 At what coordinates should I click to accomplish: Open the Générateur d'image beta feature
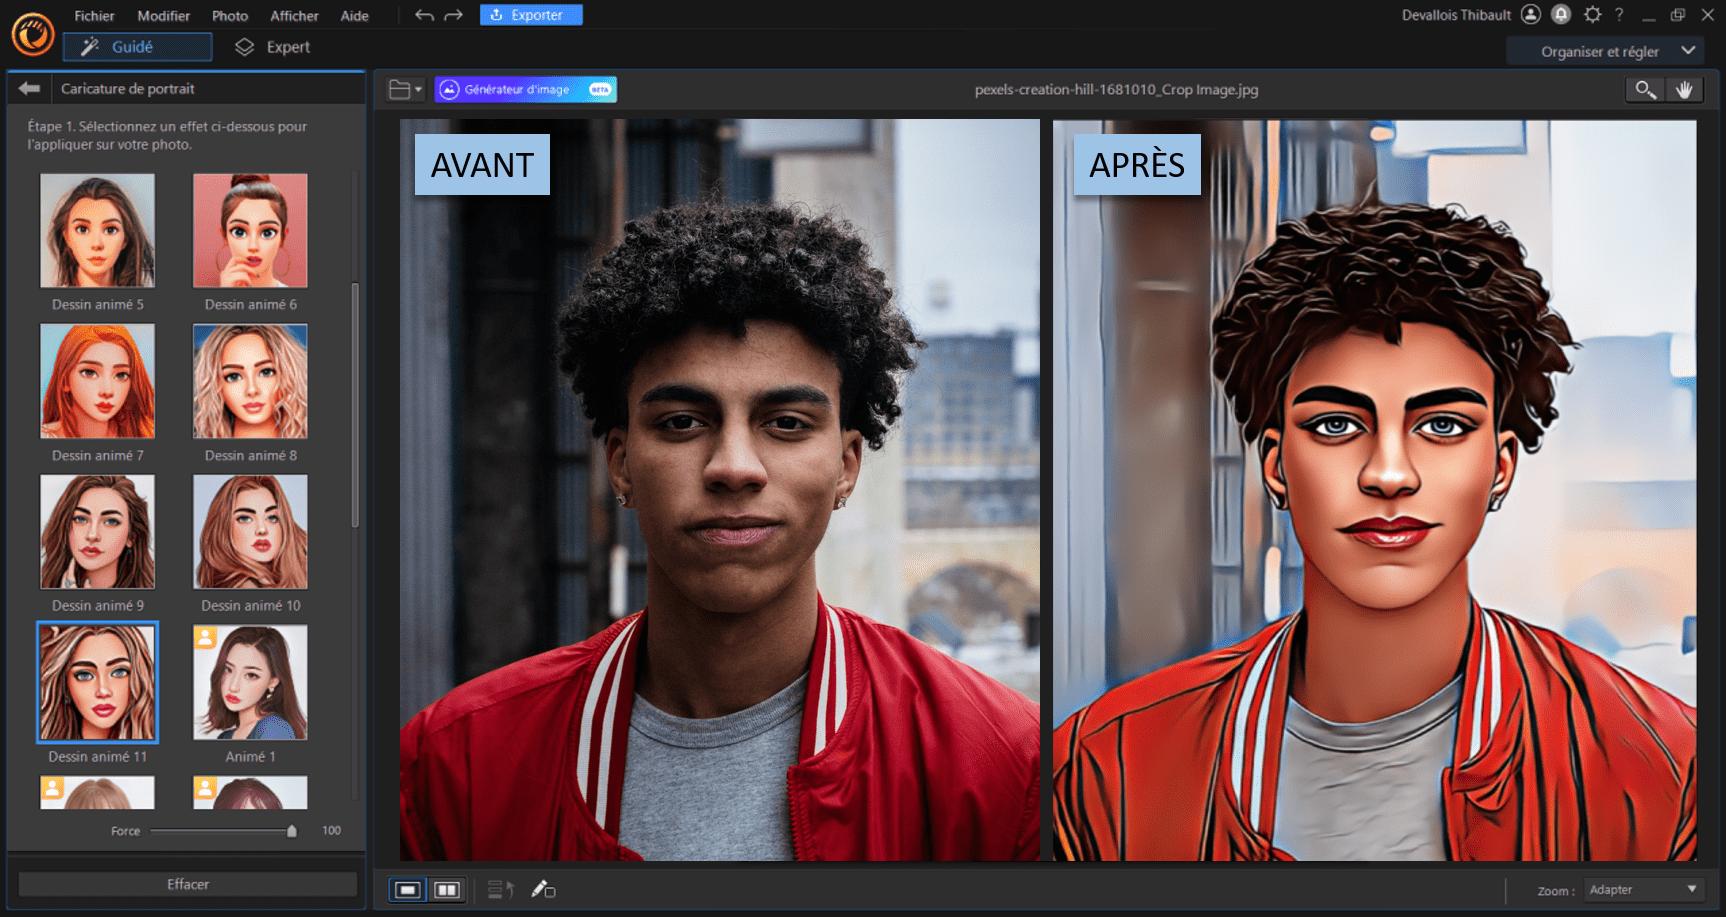(525, 89)
